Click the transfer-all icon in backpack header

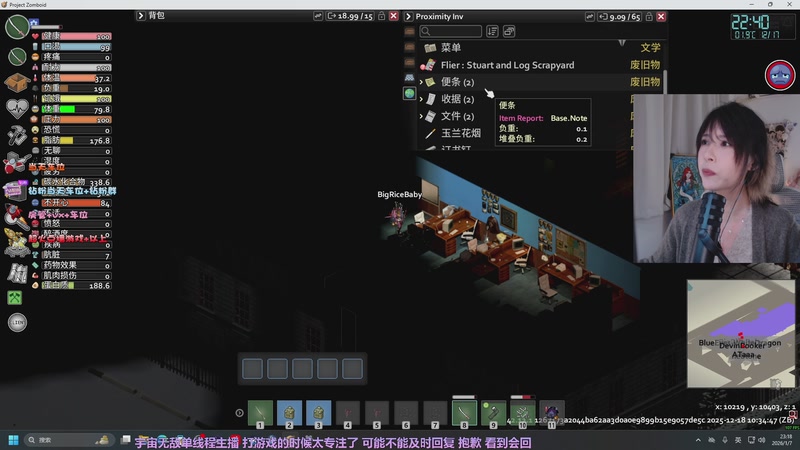point(318,16)
